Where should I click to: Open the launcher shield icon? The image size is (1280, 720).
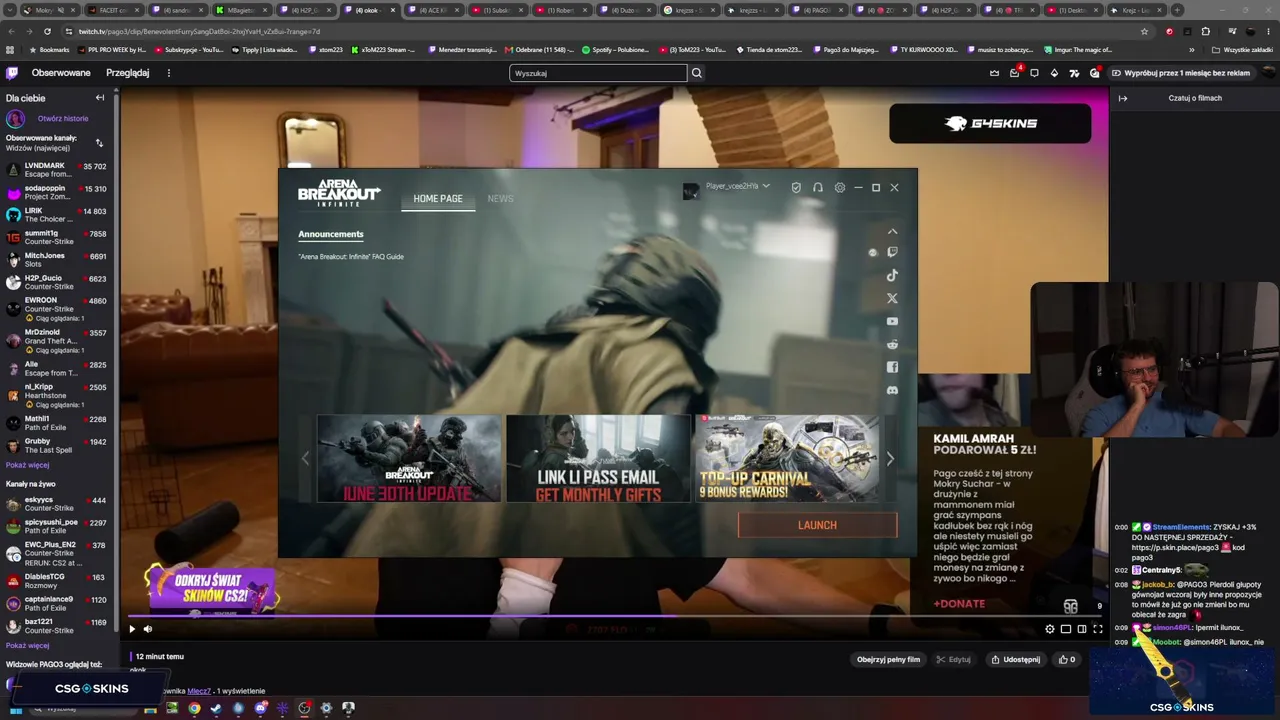pos(796,187)
